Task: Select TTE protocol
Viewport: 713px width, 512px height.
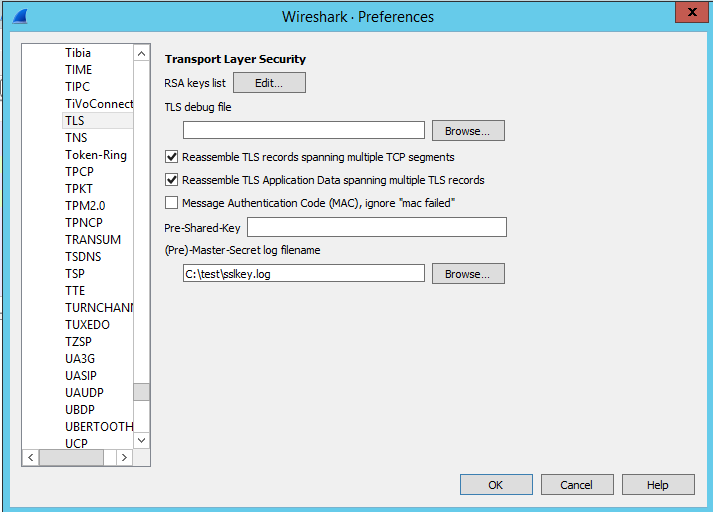Action: click(75, 291)
